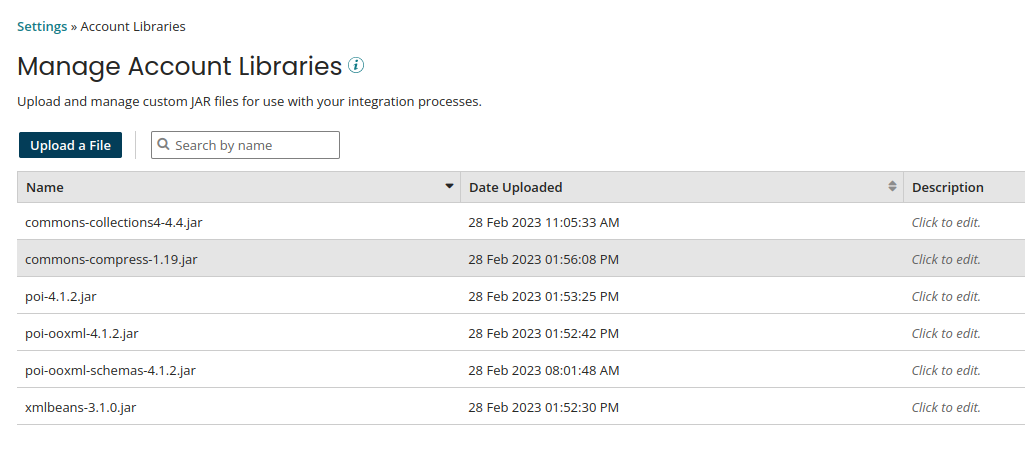Edit description for poi-ooxml-4.1.2.jar

point(946,333)
